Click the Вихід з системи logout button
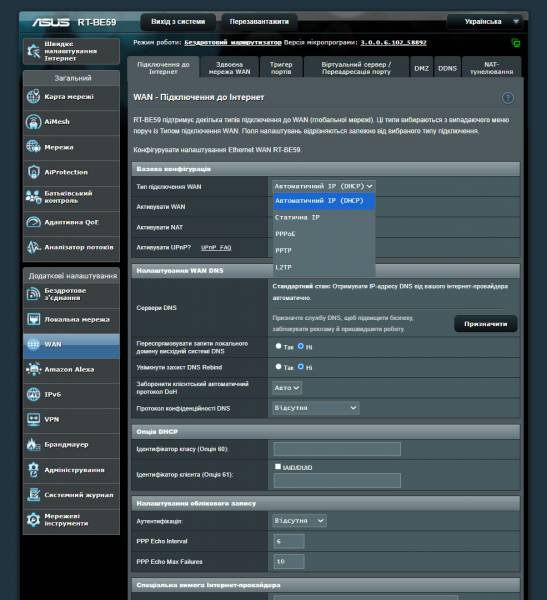 178,22
